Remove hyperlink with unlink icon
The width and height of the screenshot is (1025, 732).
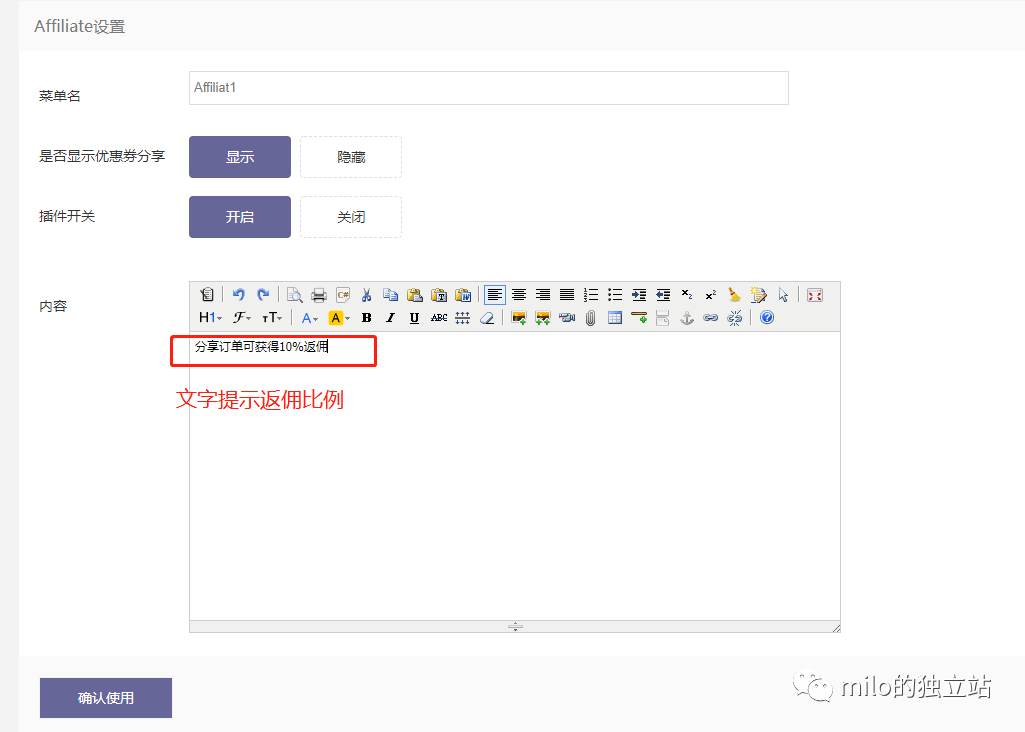pyautogui.click(x=735, y=318)
